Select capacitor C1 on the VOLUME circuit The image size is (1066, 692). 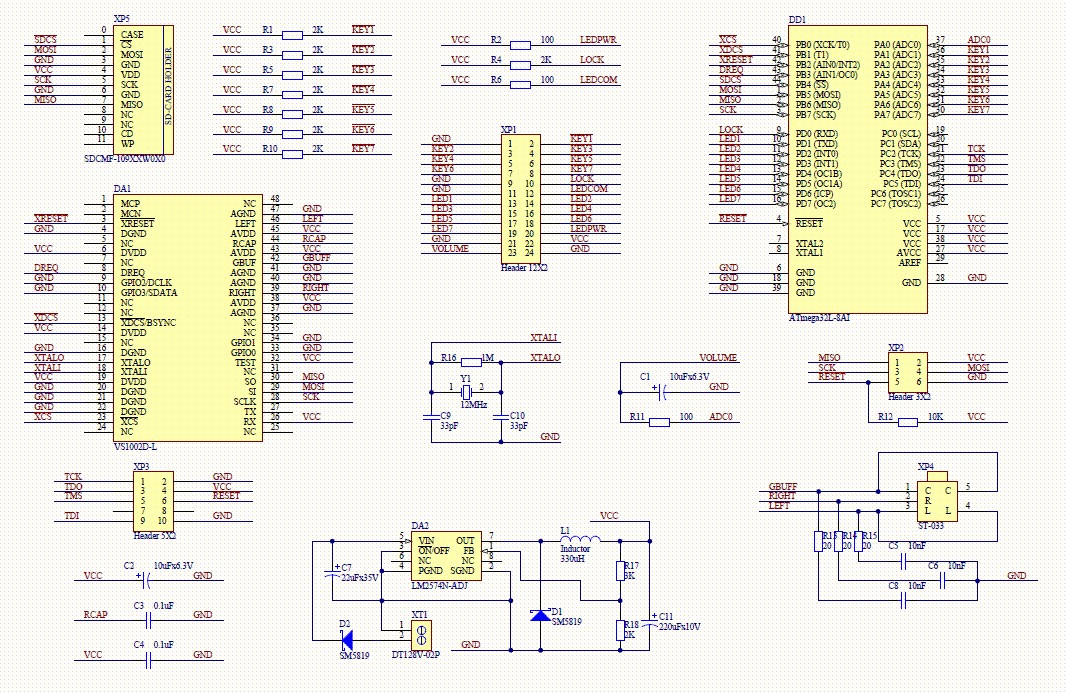pyautogui.click(x=661, y=392)
